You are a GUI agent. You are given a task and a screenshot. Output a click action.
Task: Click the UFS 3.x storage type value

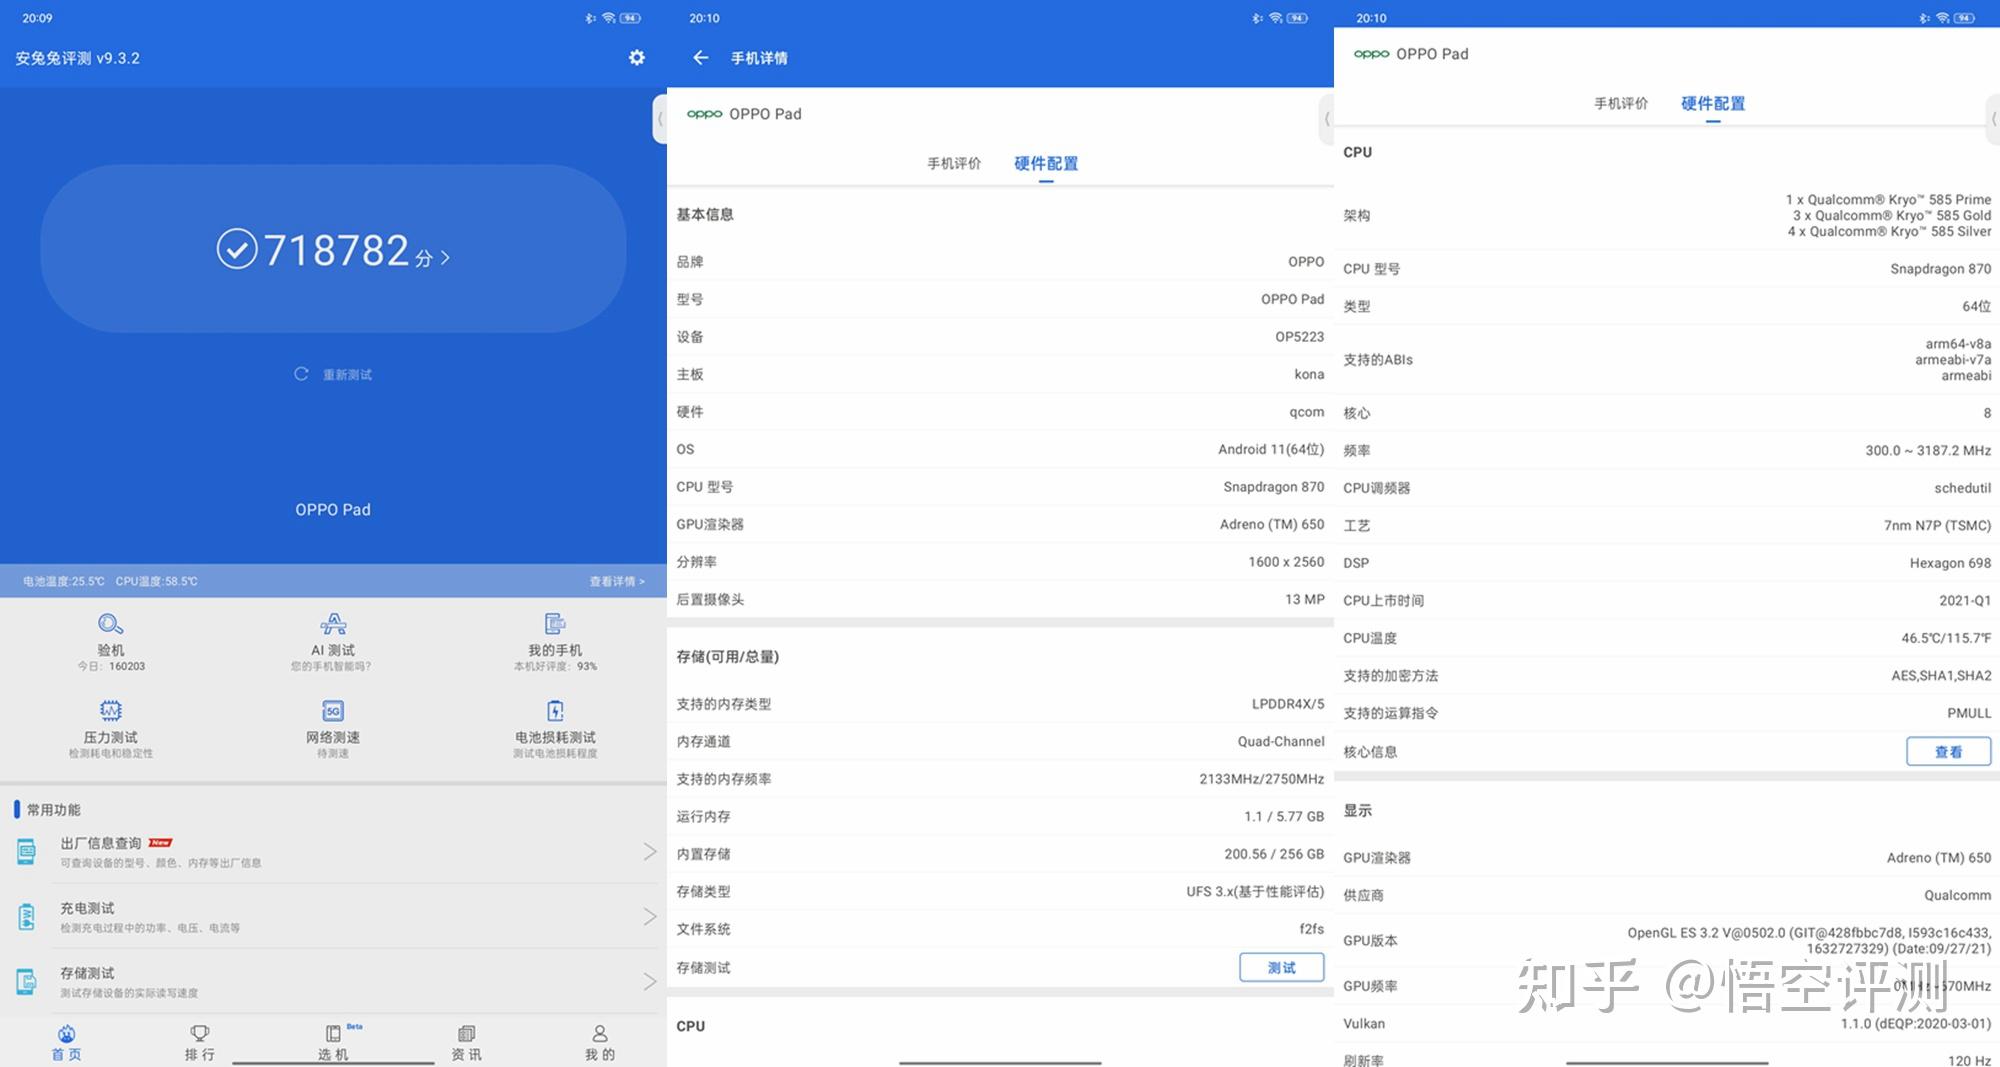1255,891
